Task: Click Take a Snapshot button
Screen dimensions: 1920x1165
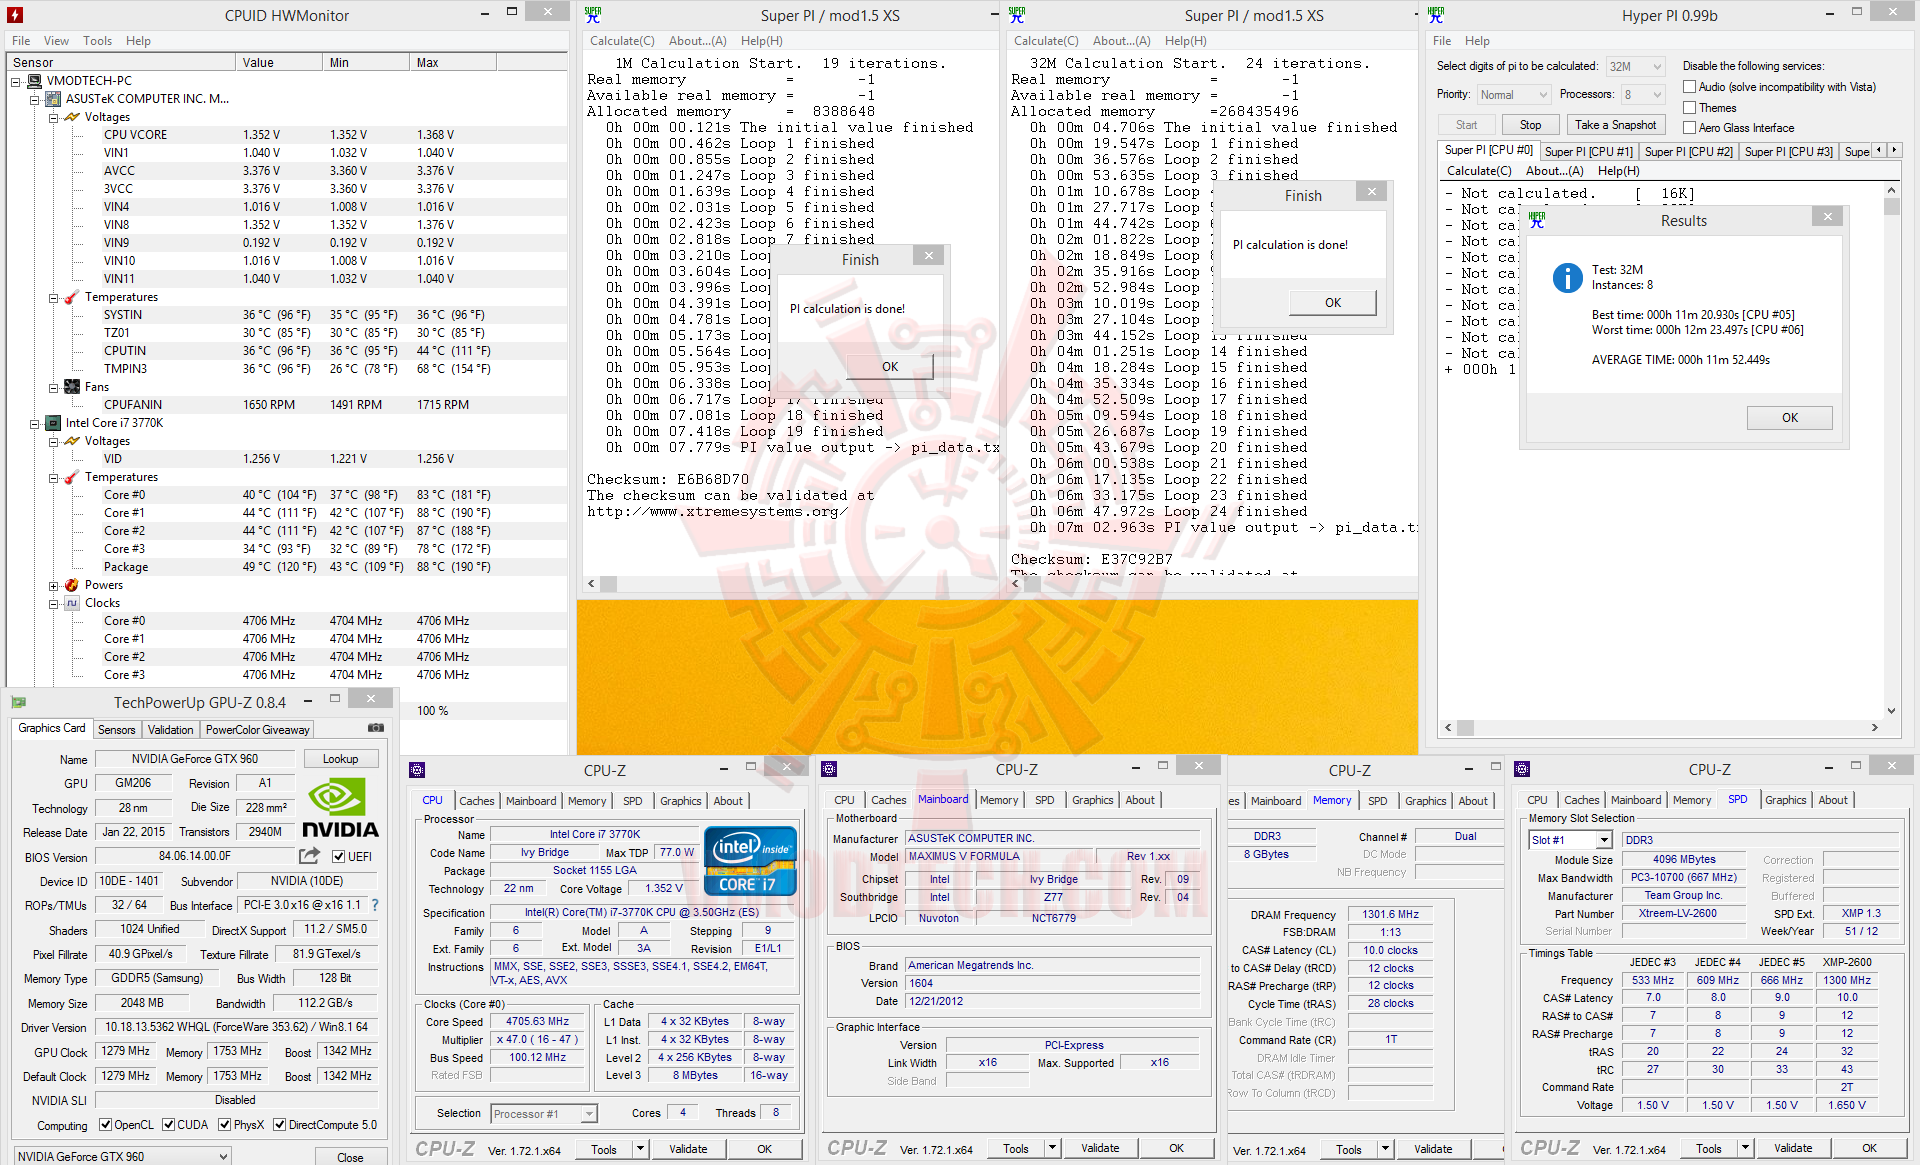Action: click(1615, 125)
